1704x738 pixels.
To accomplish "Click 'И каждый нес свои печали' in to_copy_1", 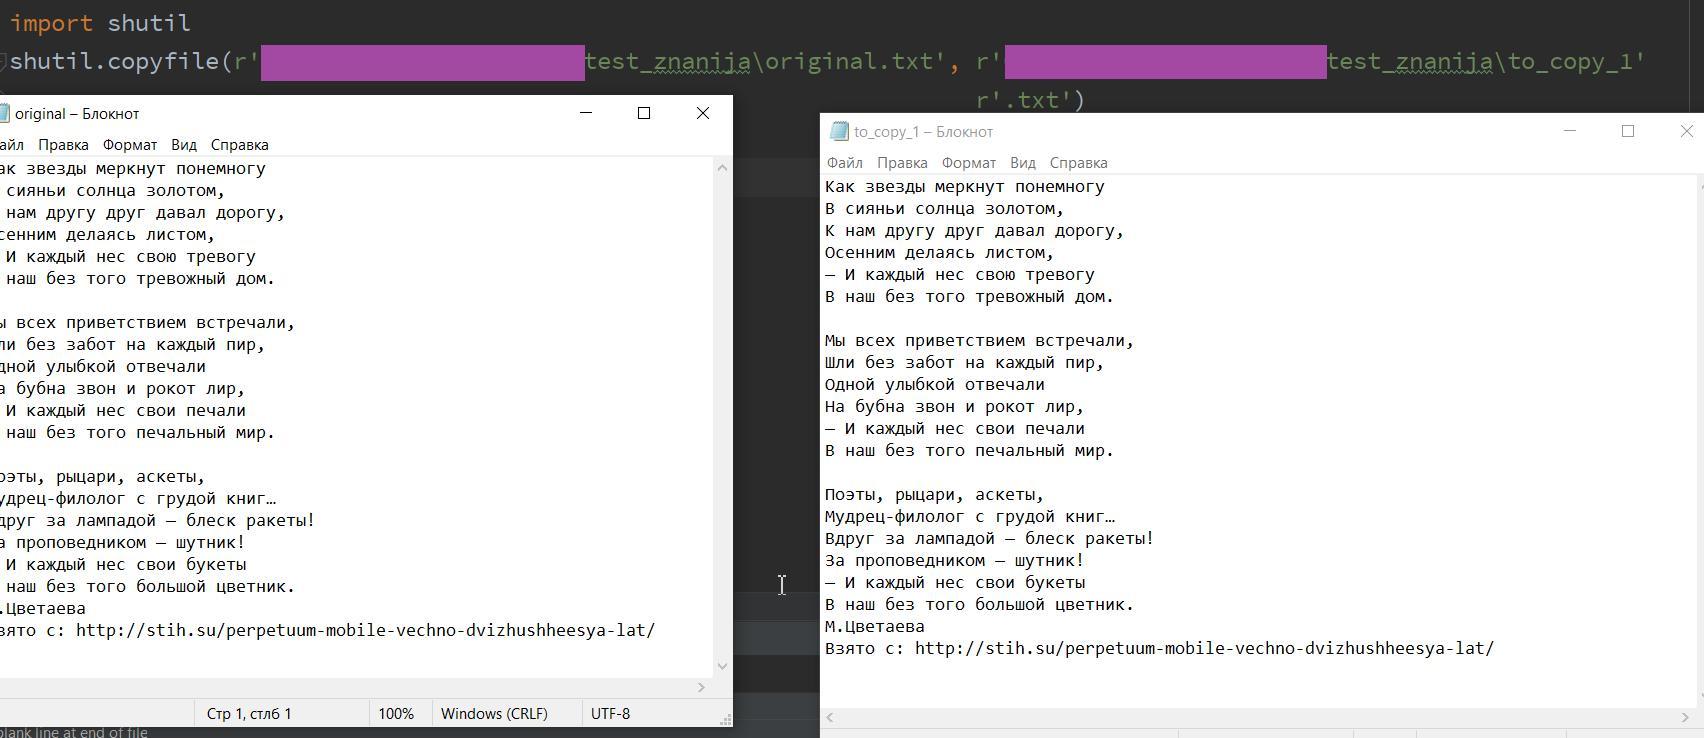I will pos(964,429).
